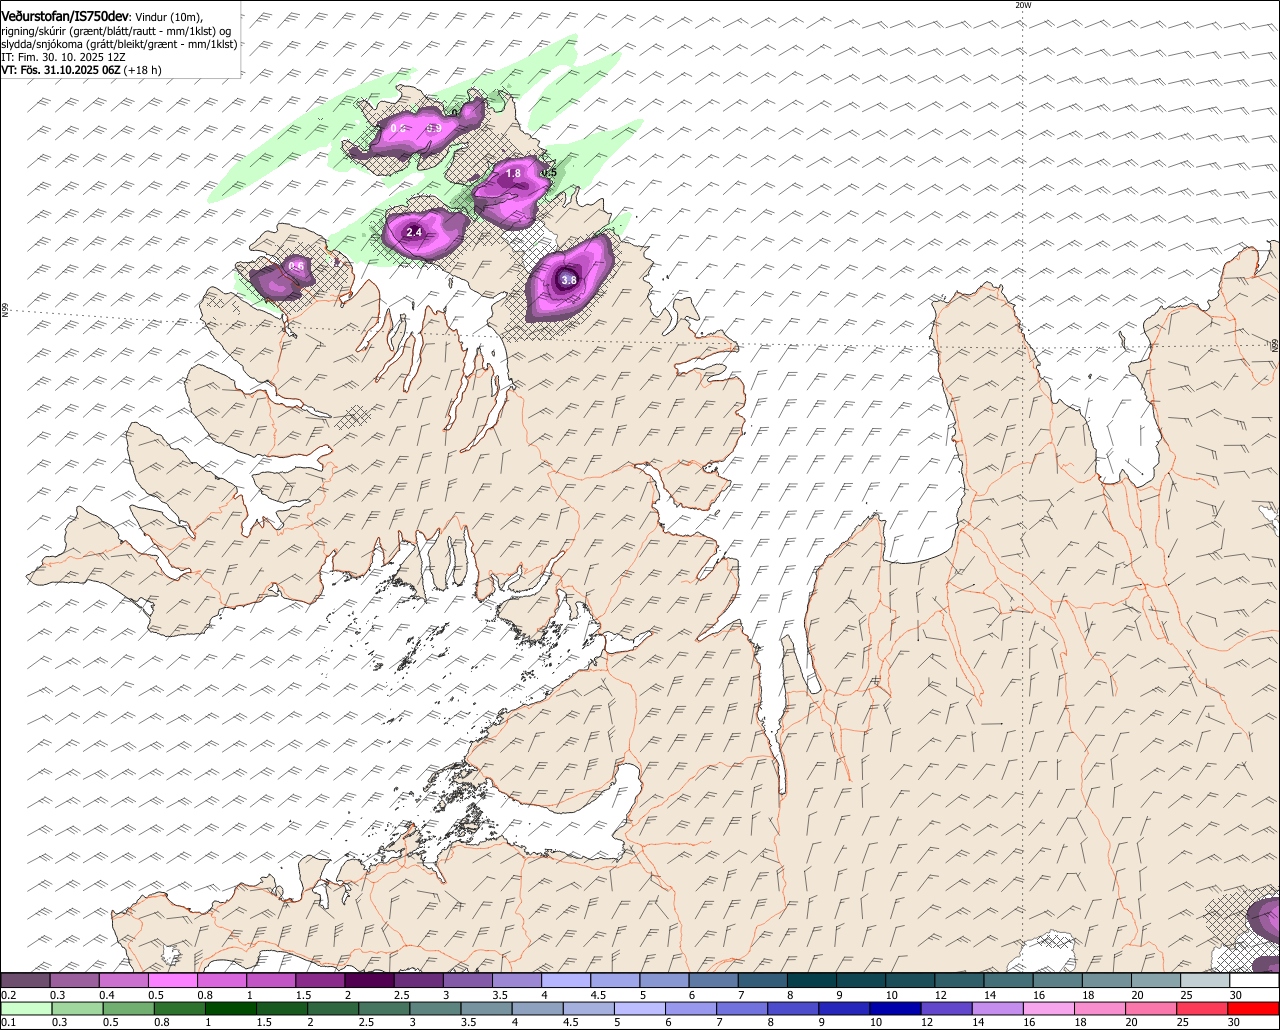Select the light gray 25–30 snow legend swatch
This screenshot has height=1030, width=1280.
point(1204,981)
